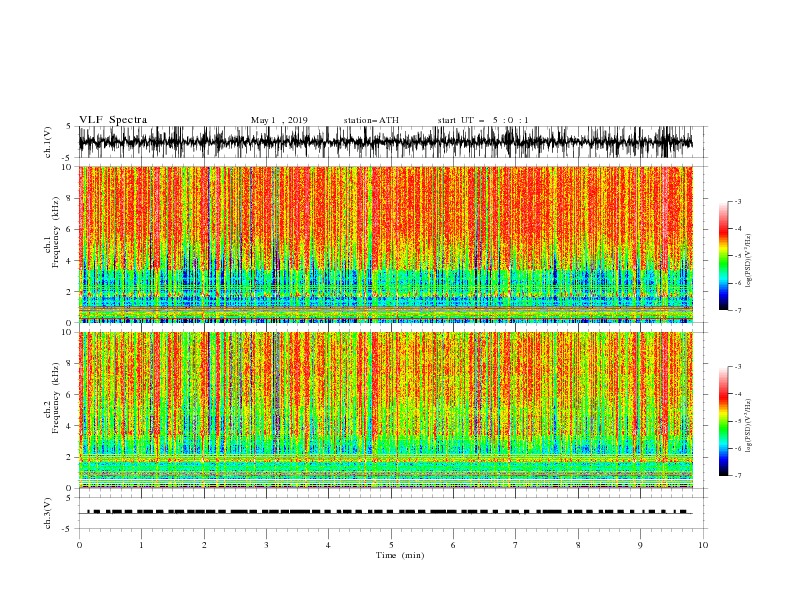Click the "-7" tick on ch.2 colorbar

[738, 476]
